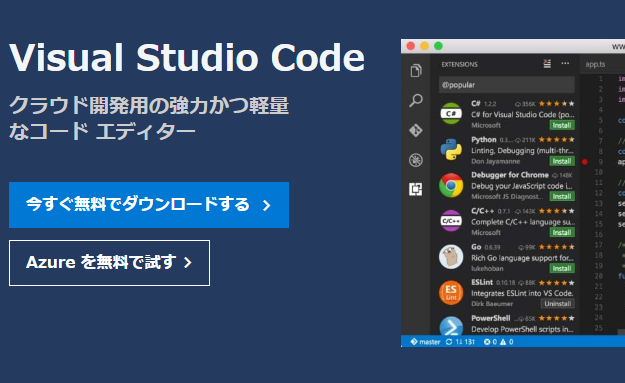Screen dimensions: 625x383
Task: Click the Python extension logo
Action: 451,149
